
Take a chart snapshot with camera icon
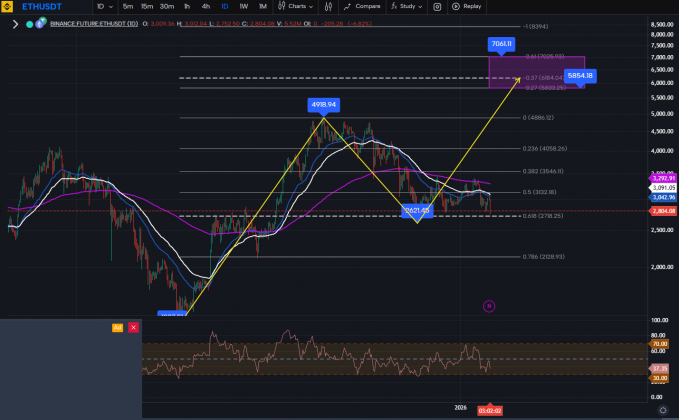437,7
